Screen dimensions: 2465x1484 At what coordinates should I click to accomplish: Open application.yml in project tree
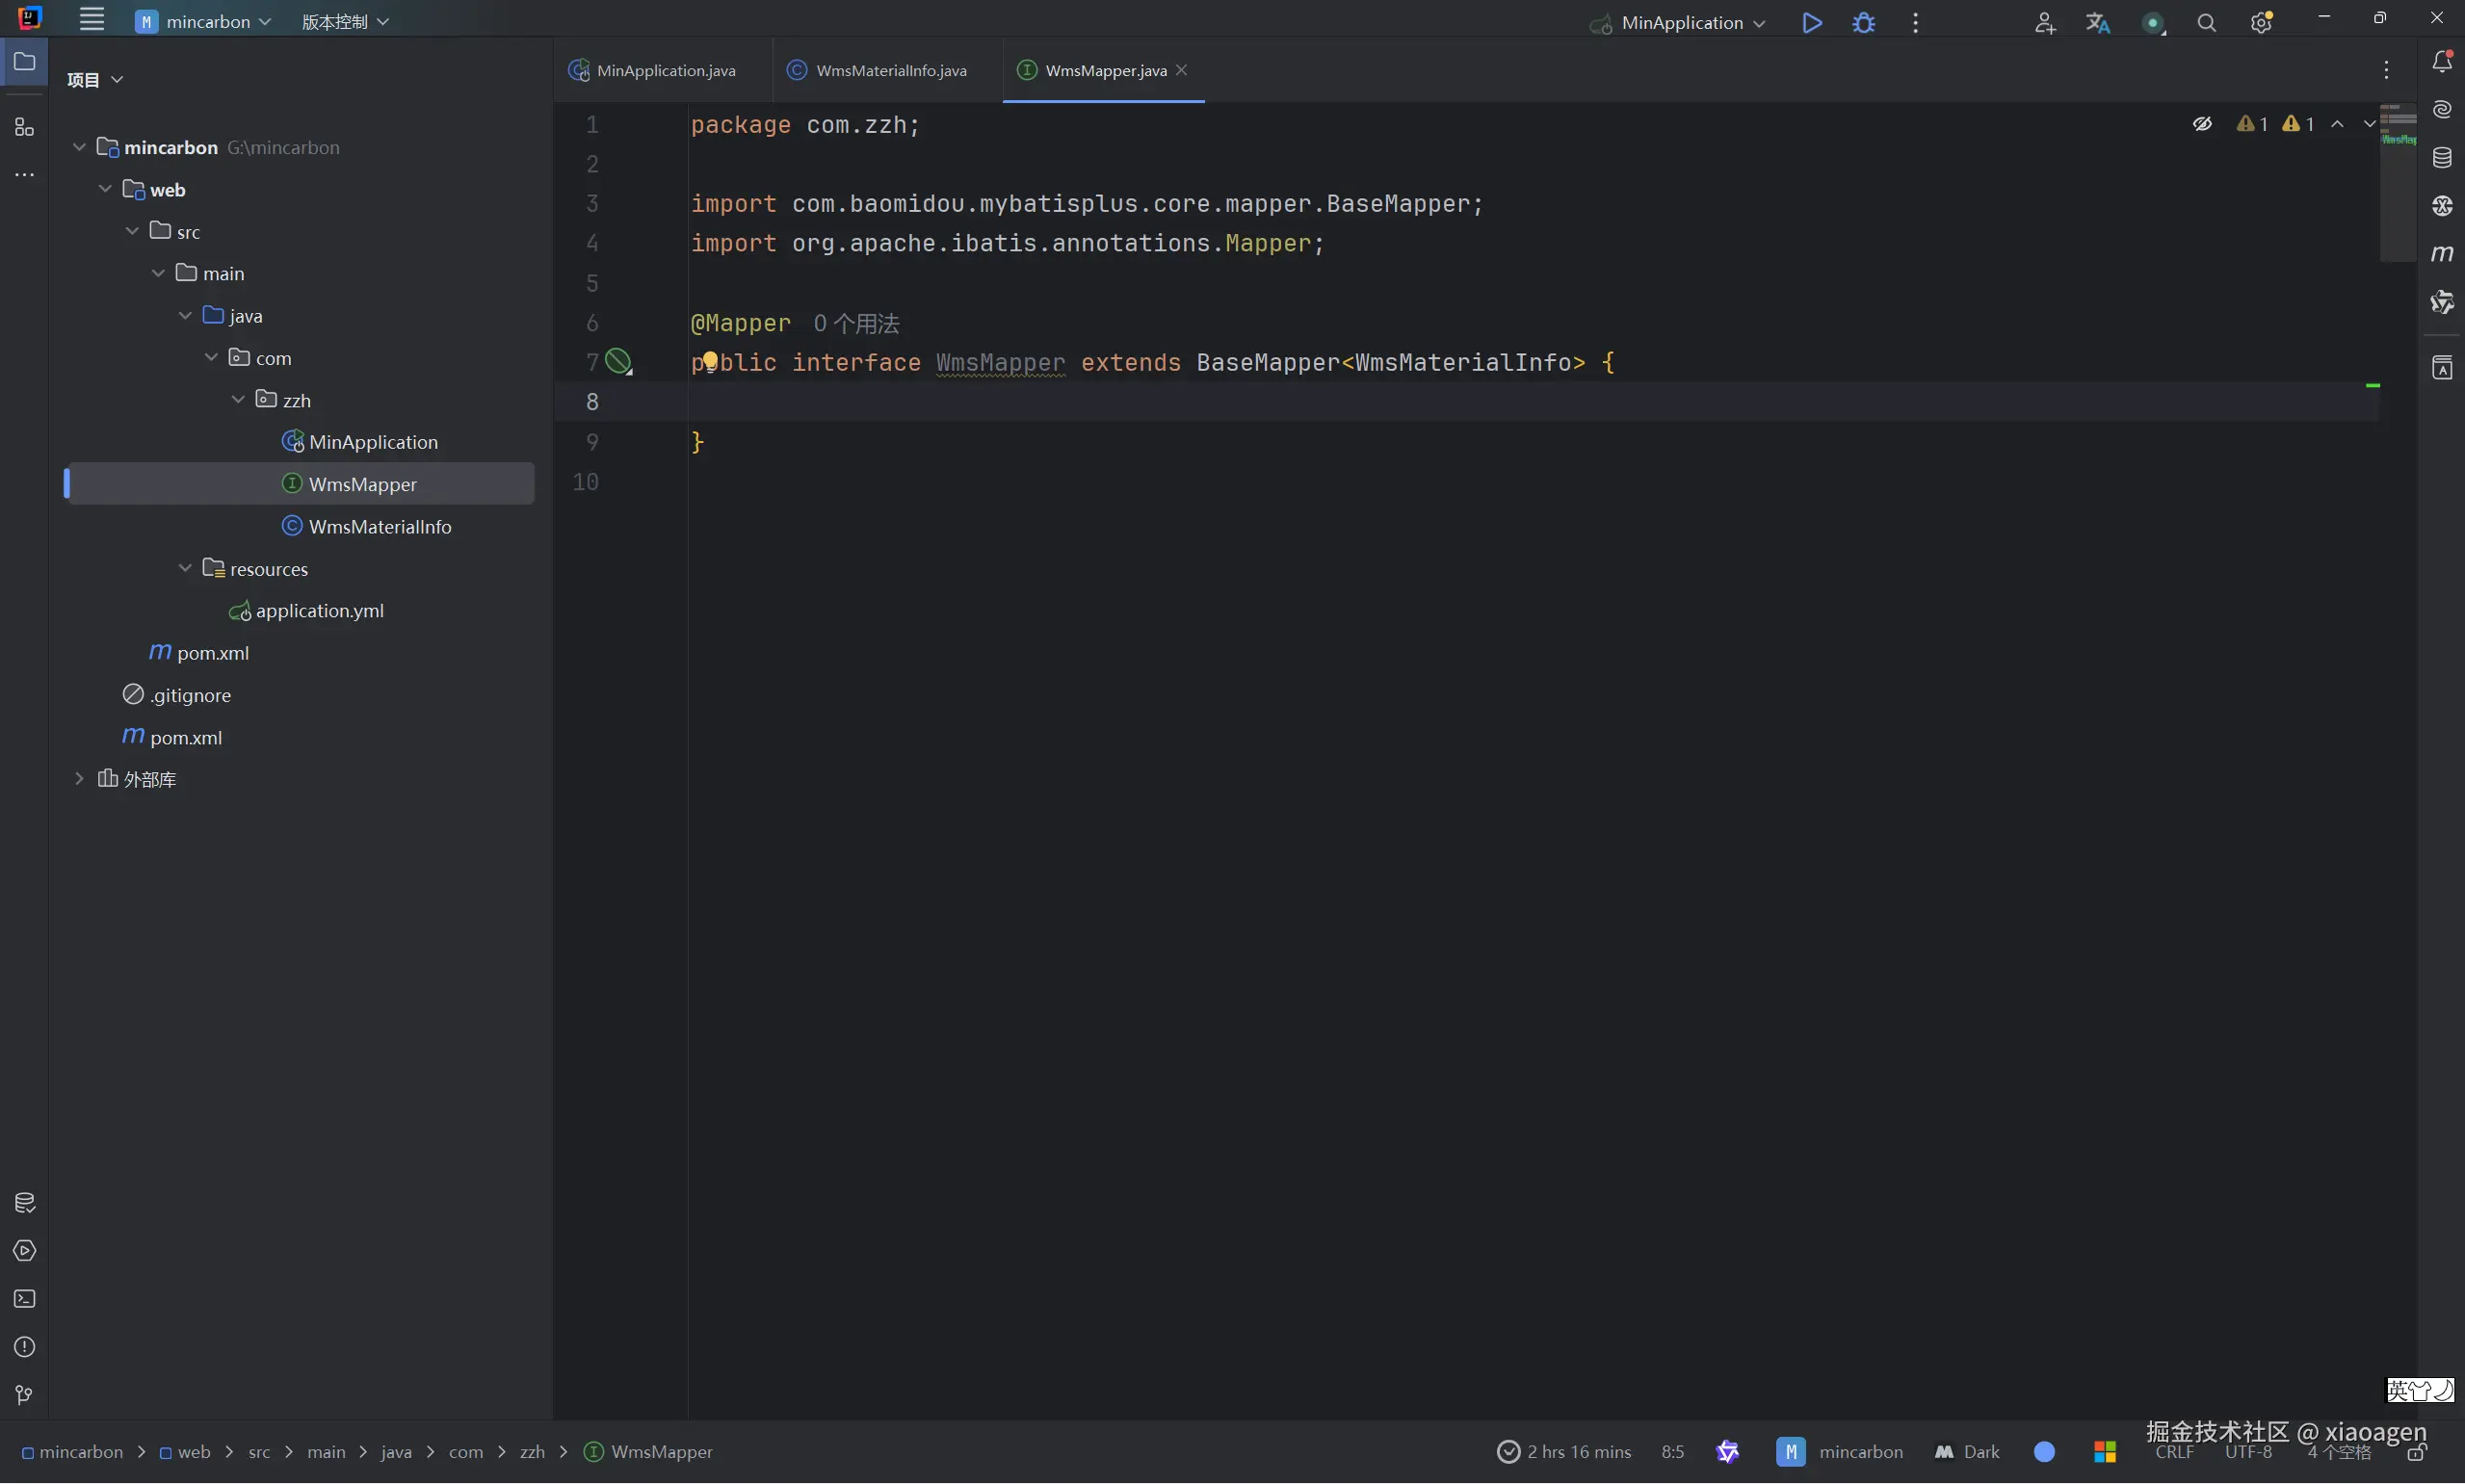click(x=319, y=610)
